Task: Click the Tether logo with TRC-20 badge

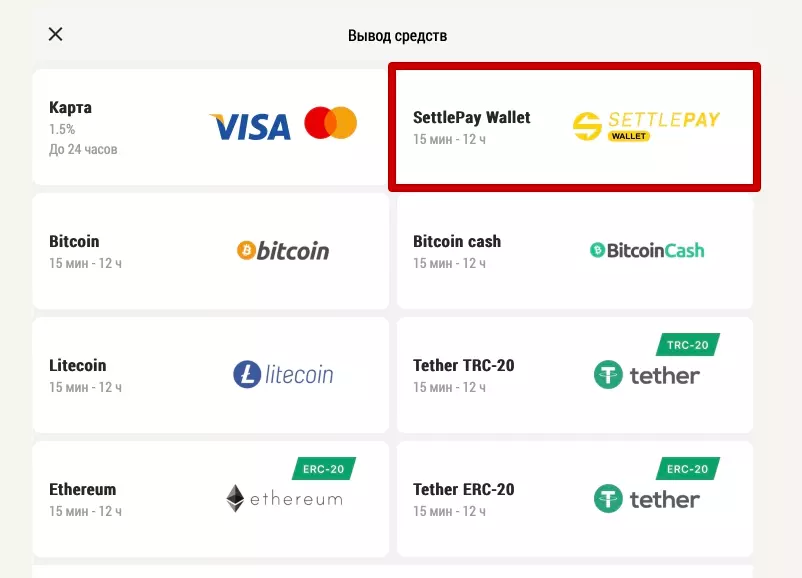Action: click(646, 376)
